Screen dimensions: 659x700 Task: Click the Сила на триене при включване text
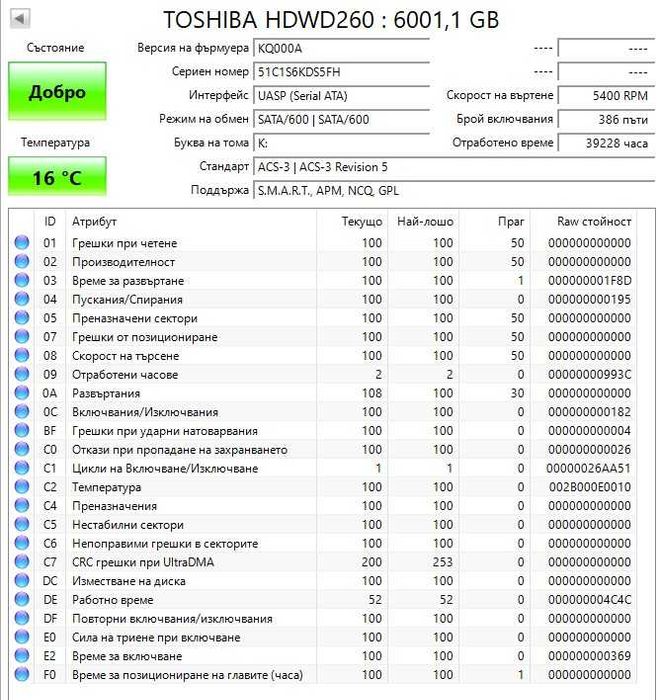(x=156, y=637)
